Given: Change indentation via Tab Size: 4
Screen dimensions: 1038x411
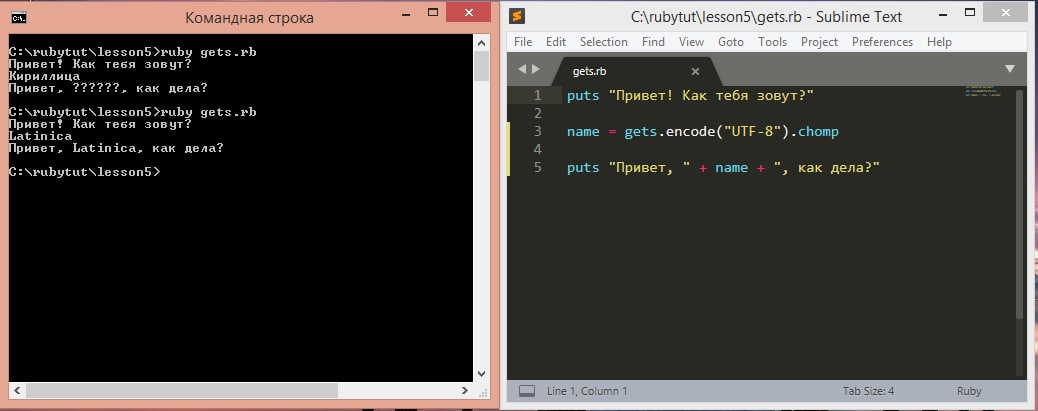Looking at the screenshot, I should (869, 391).
